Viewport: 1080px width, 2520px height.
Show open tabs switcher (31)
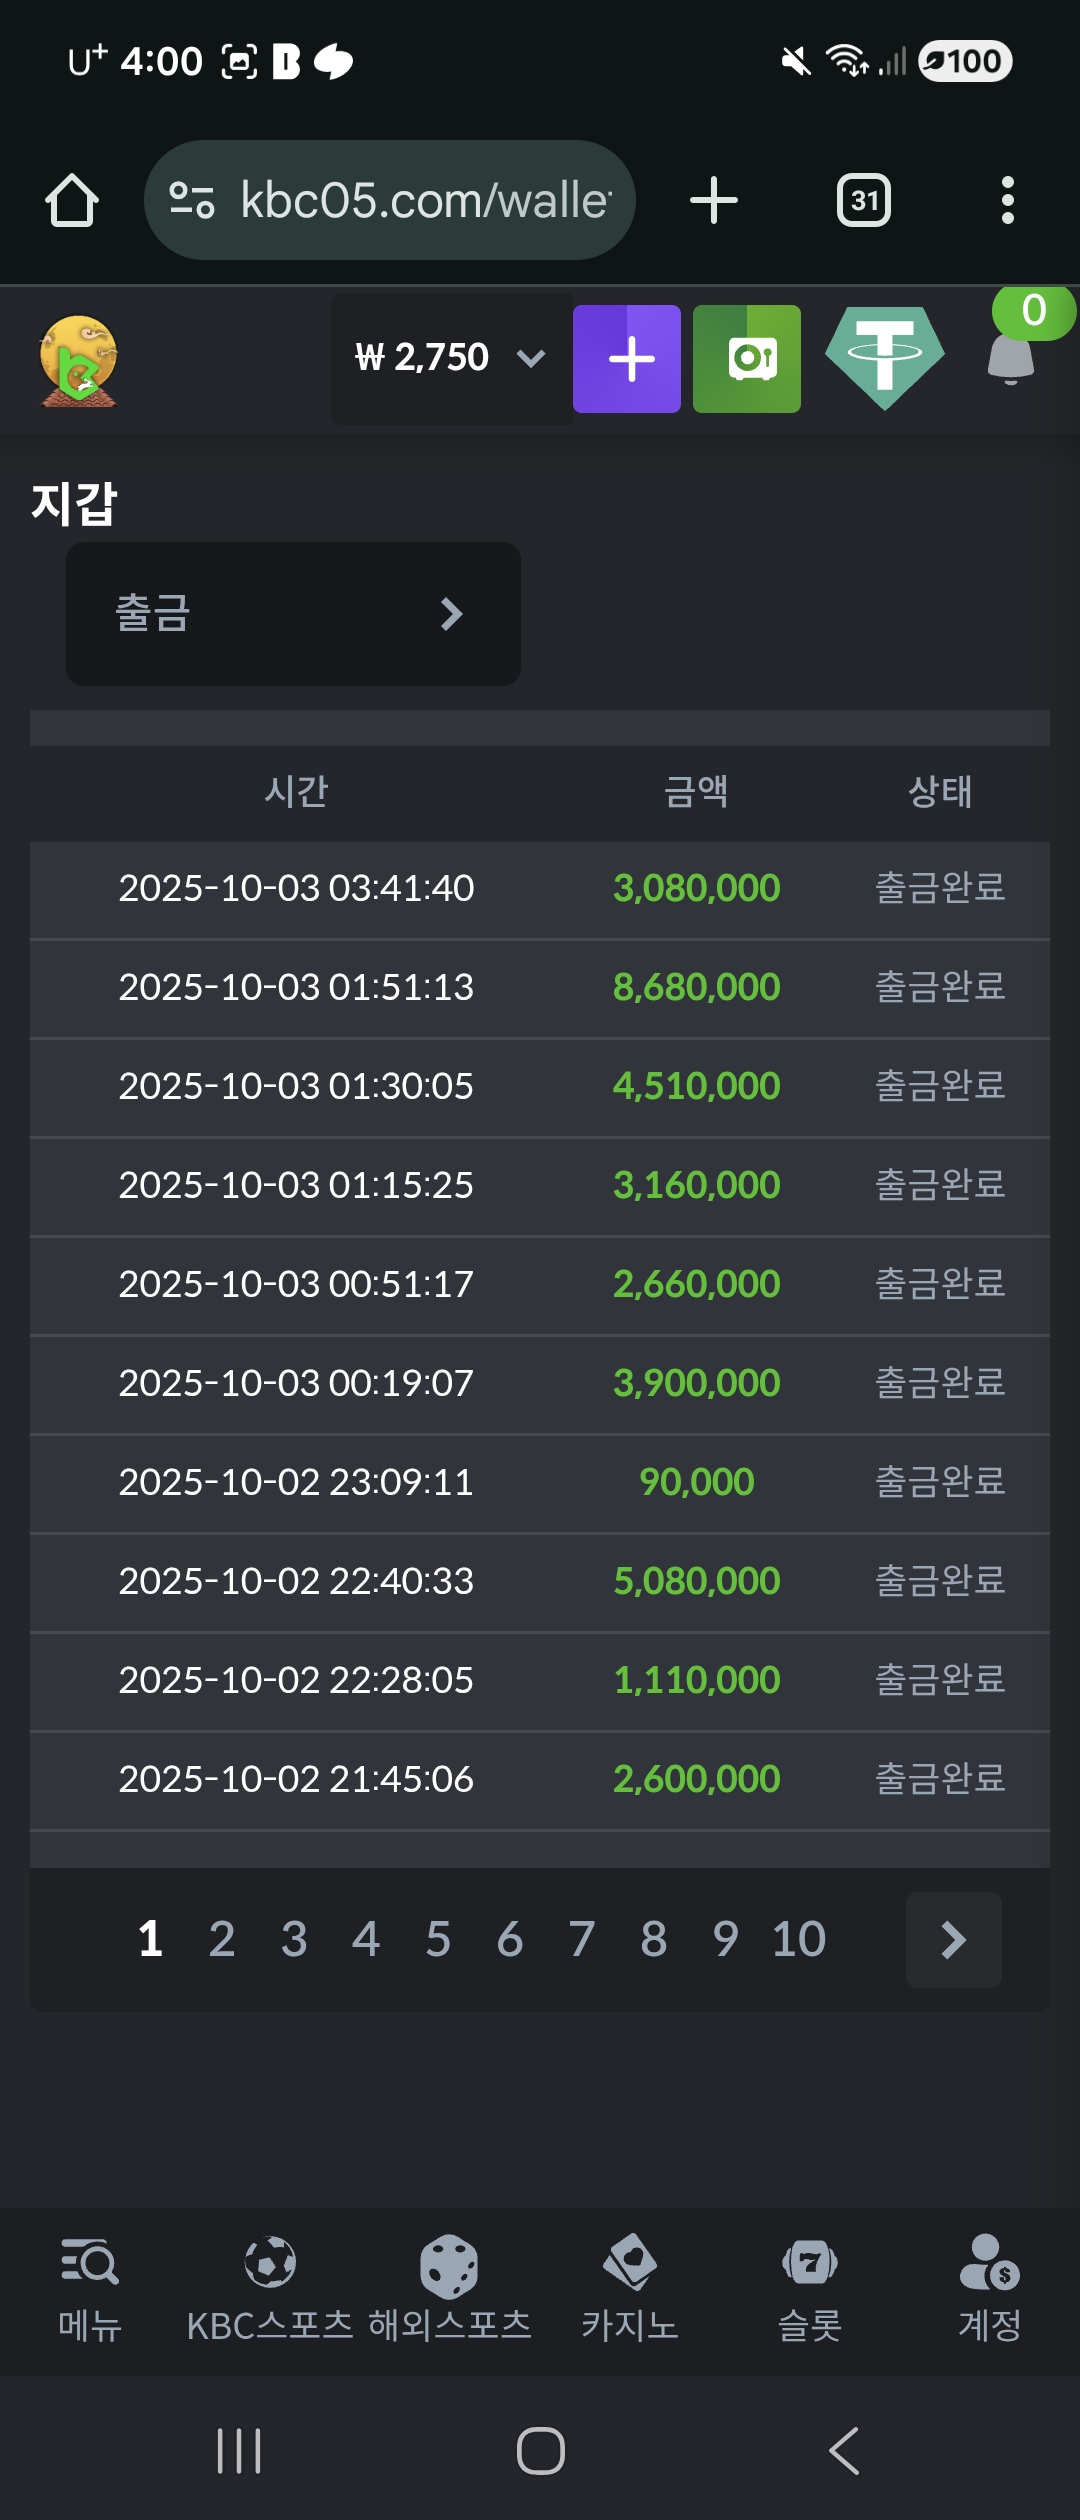863,201
